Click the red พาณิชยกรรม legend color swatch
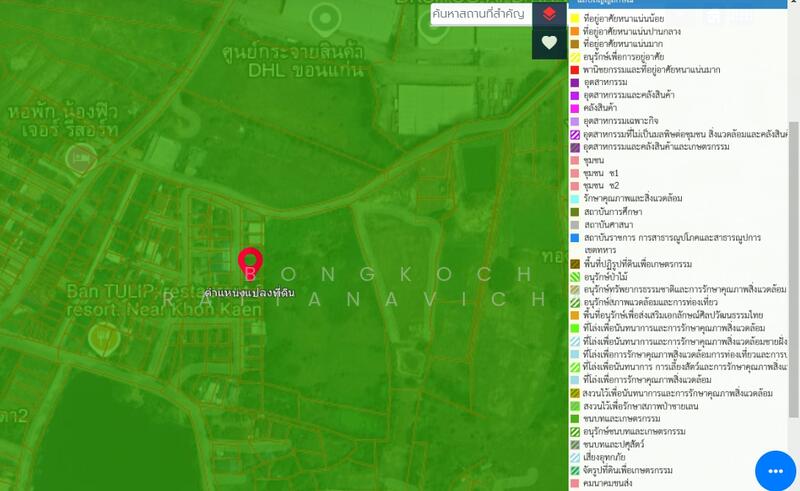Screen dimensions: 800x491 [574, 70]
